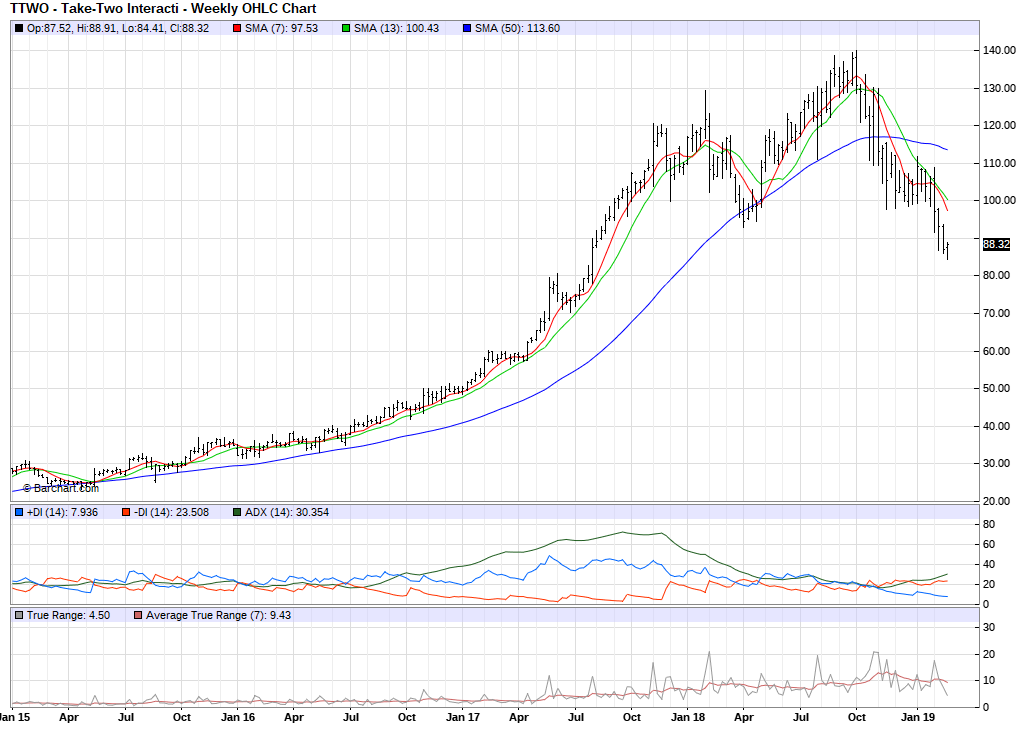
Task: Click the Jan 16 date axis label
Action: [238, 717]
